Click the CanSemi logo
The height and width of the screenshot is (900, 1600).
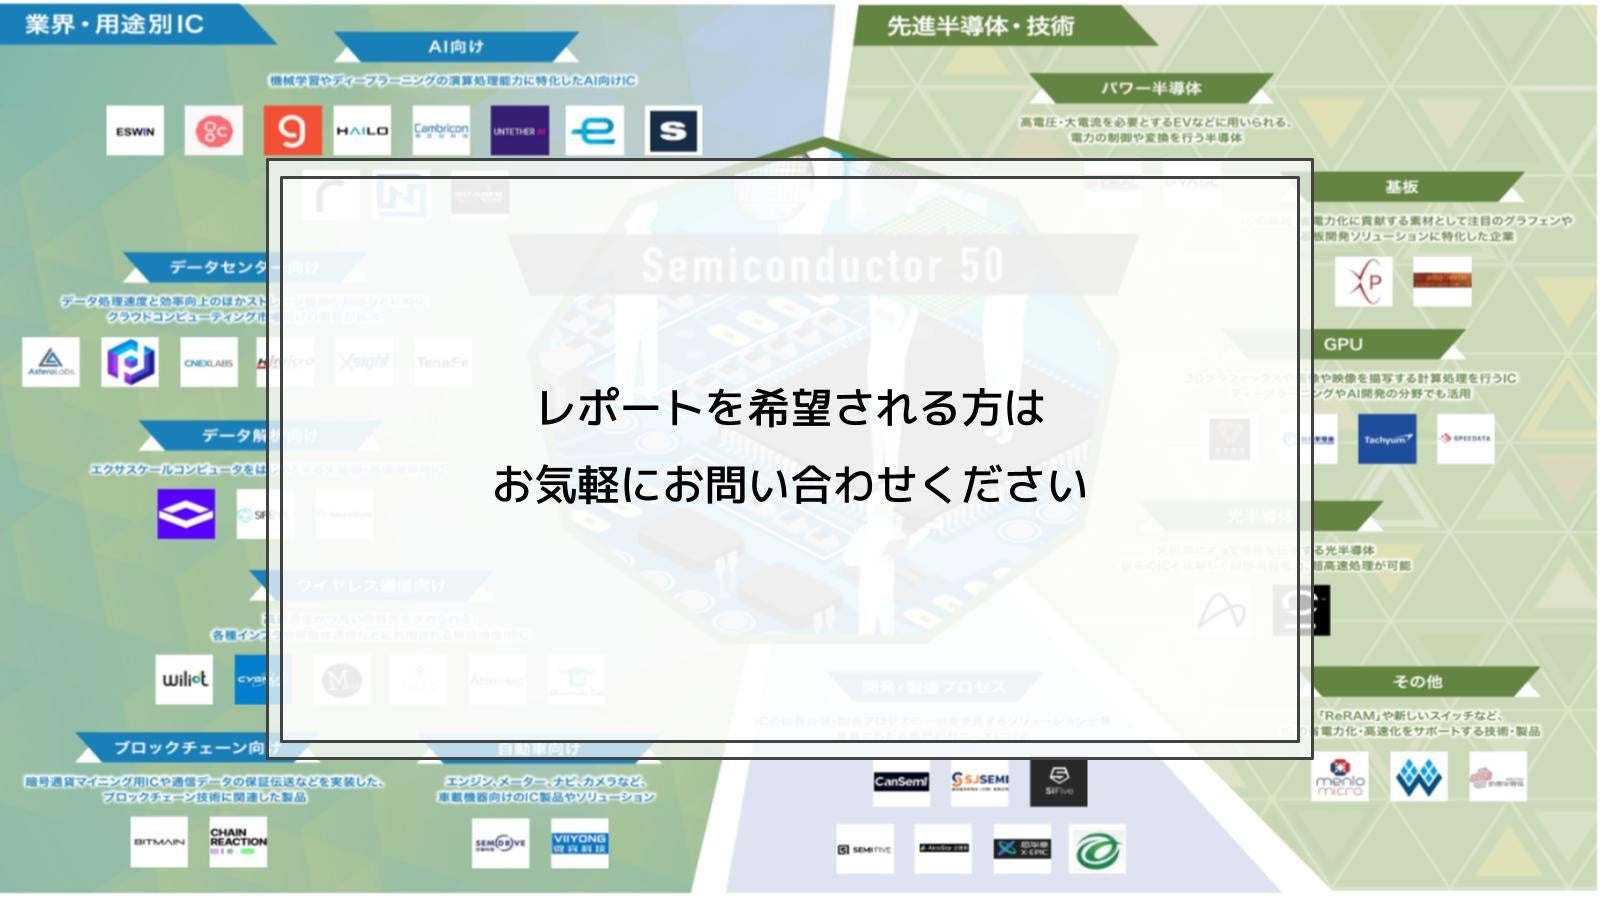pos(901,781)
